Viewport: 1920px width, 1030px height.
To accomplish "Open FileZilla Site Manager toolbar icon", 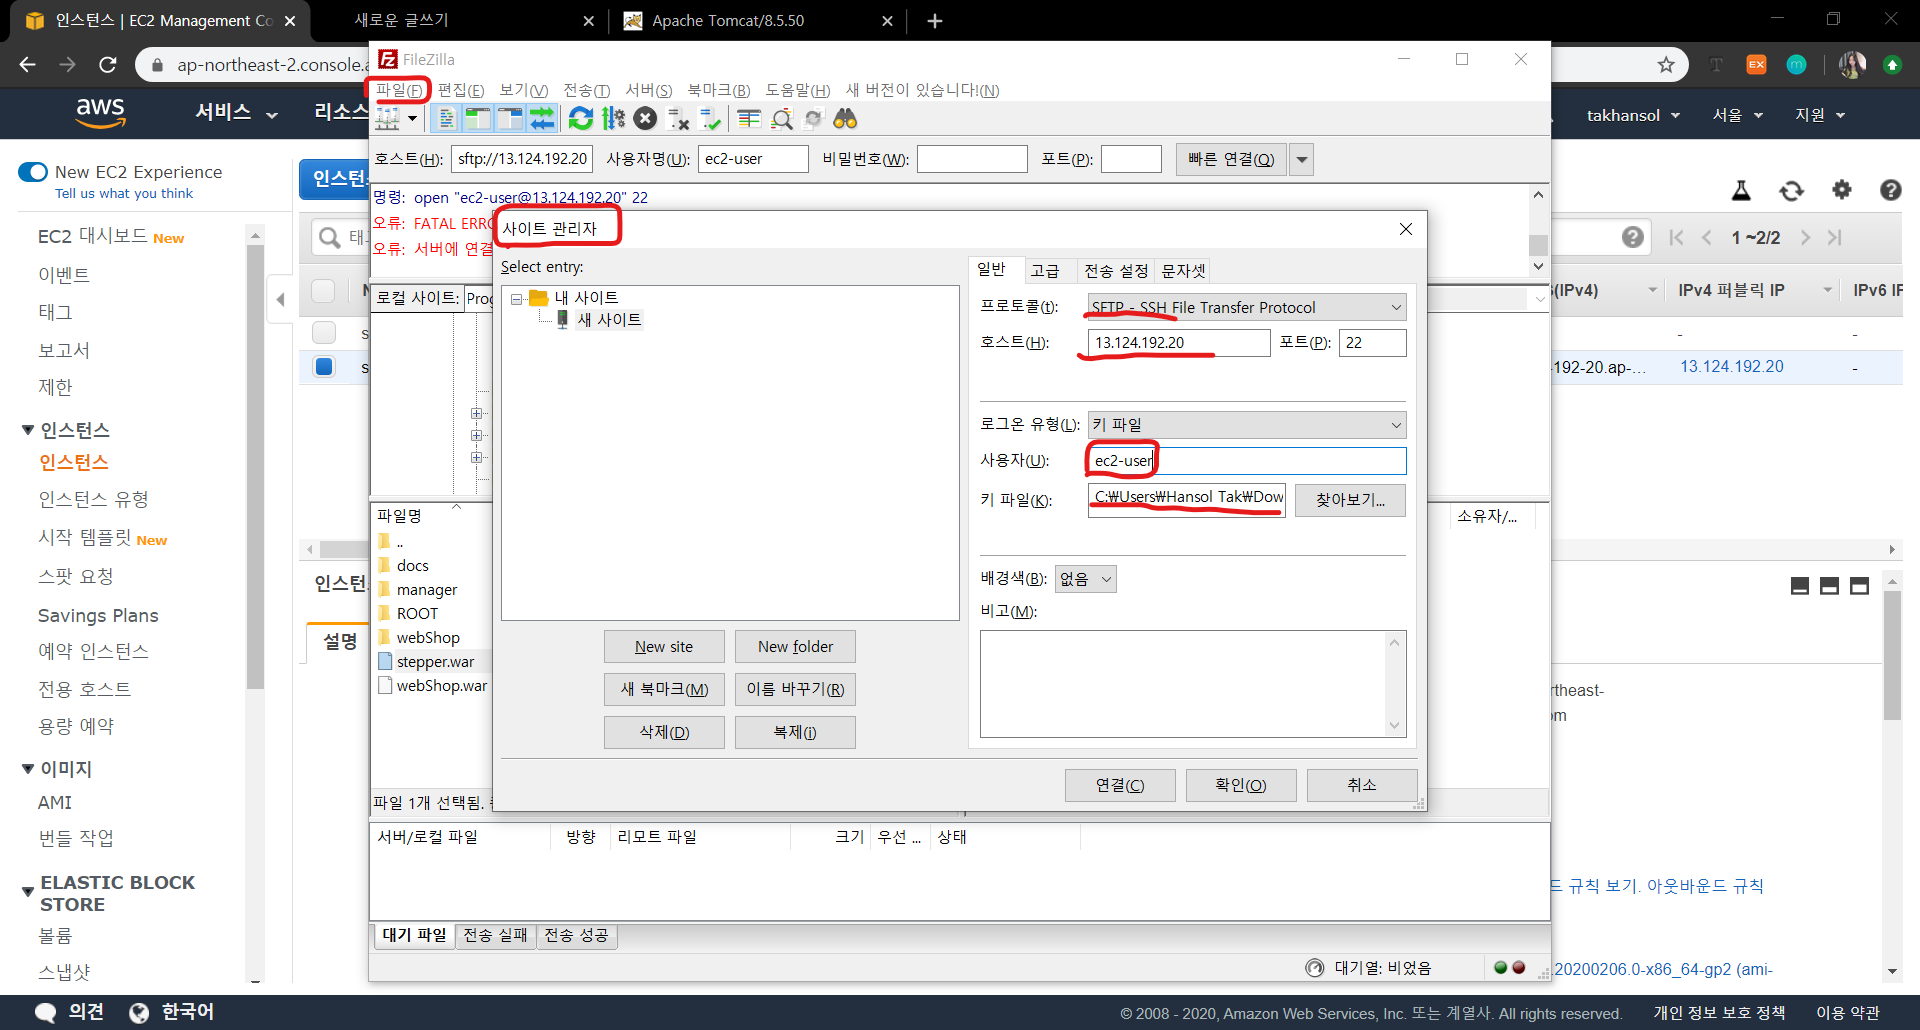I will 388,119.
